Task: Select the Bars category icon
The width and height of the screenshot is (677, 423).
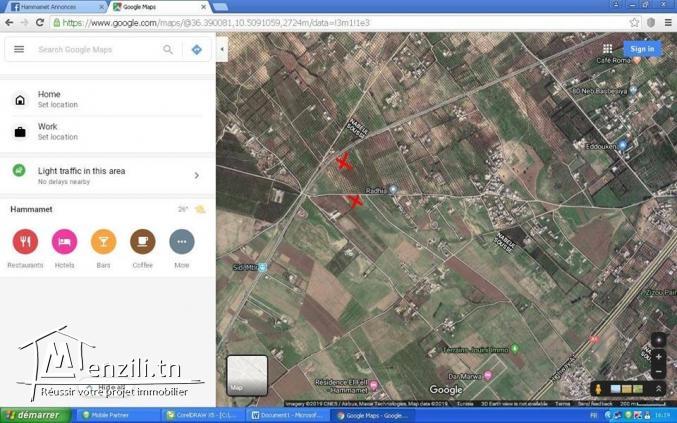Action: (x=103, y=242)
